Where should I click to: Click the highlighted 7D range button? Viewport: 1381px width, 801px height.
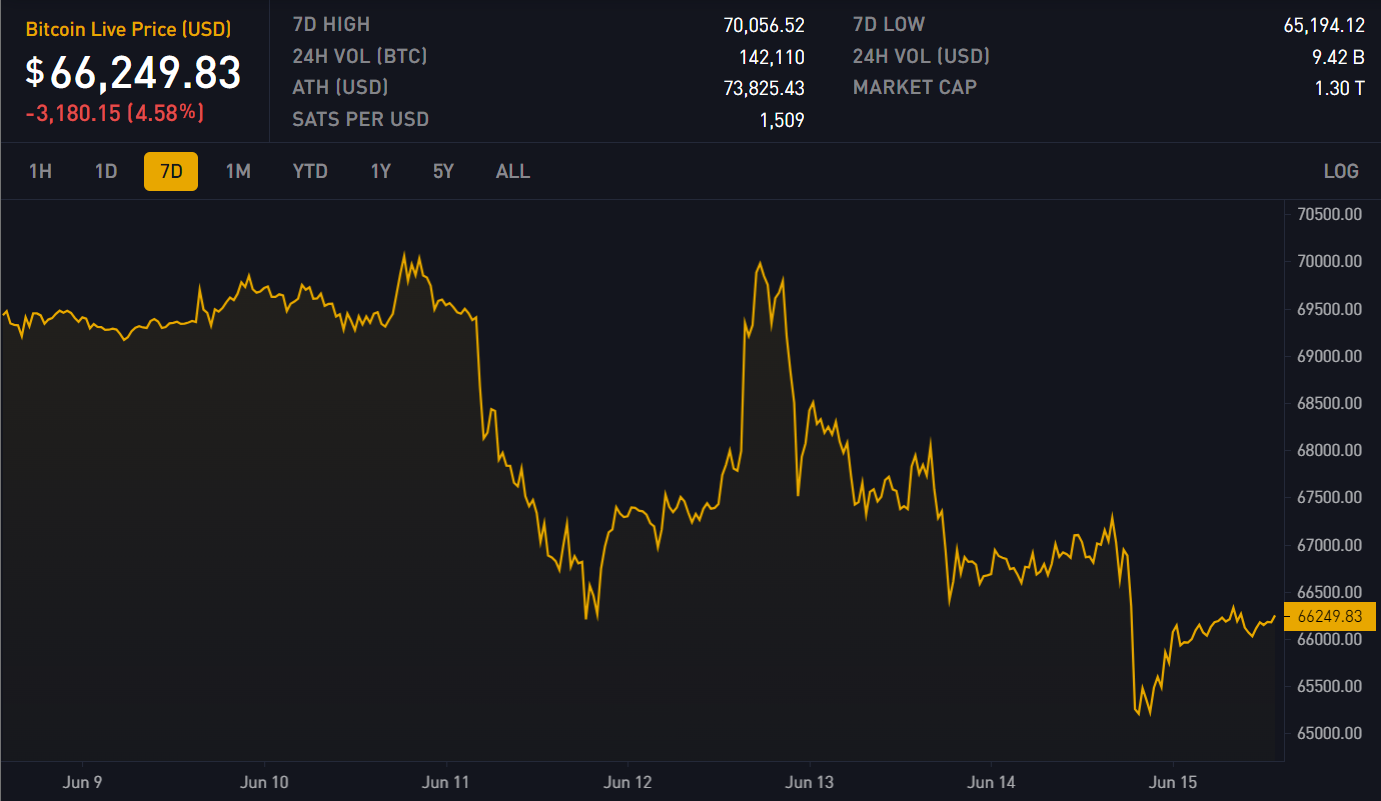point(171,171)
